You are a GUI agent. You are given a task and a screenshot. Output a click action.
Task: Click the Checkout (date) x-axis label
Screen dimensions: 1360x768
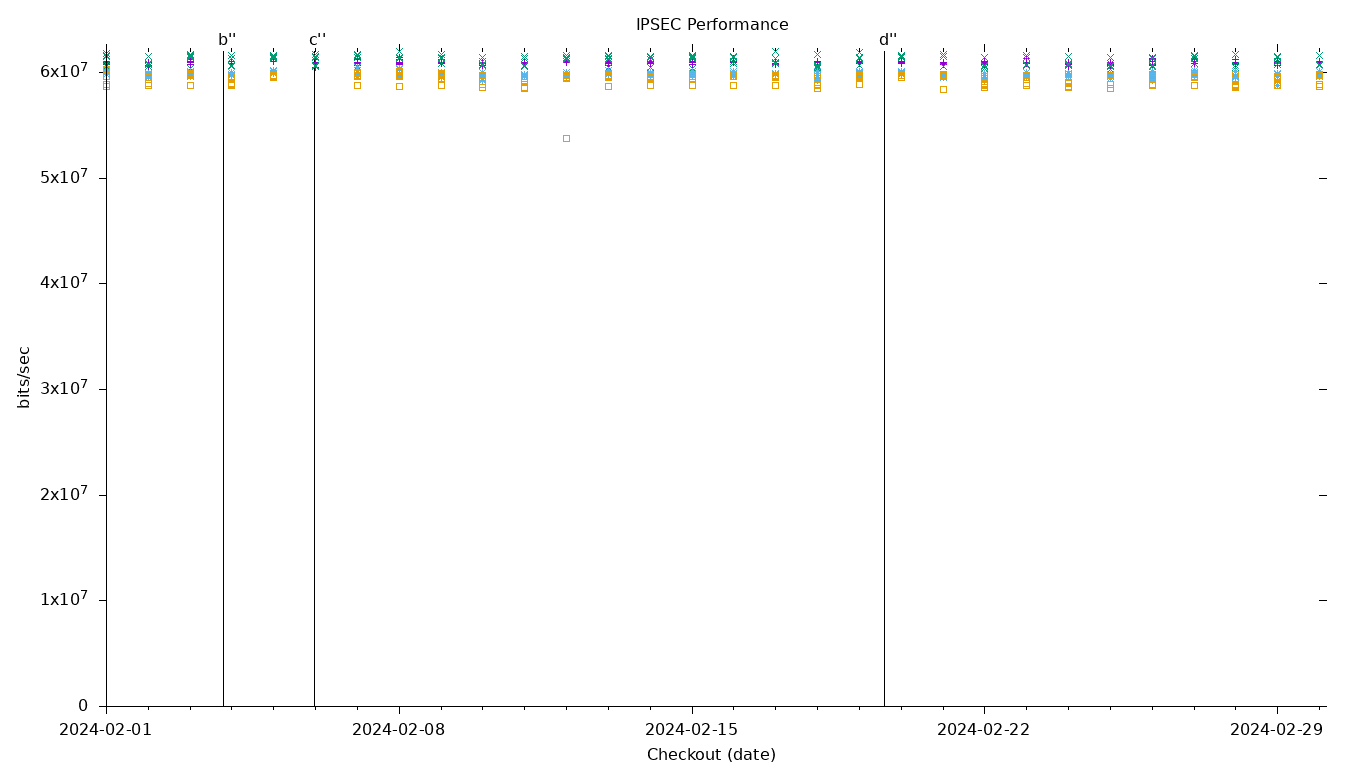[711, 755]
